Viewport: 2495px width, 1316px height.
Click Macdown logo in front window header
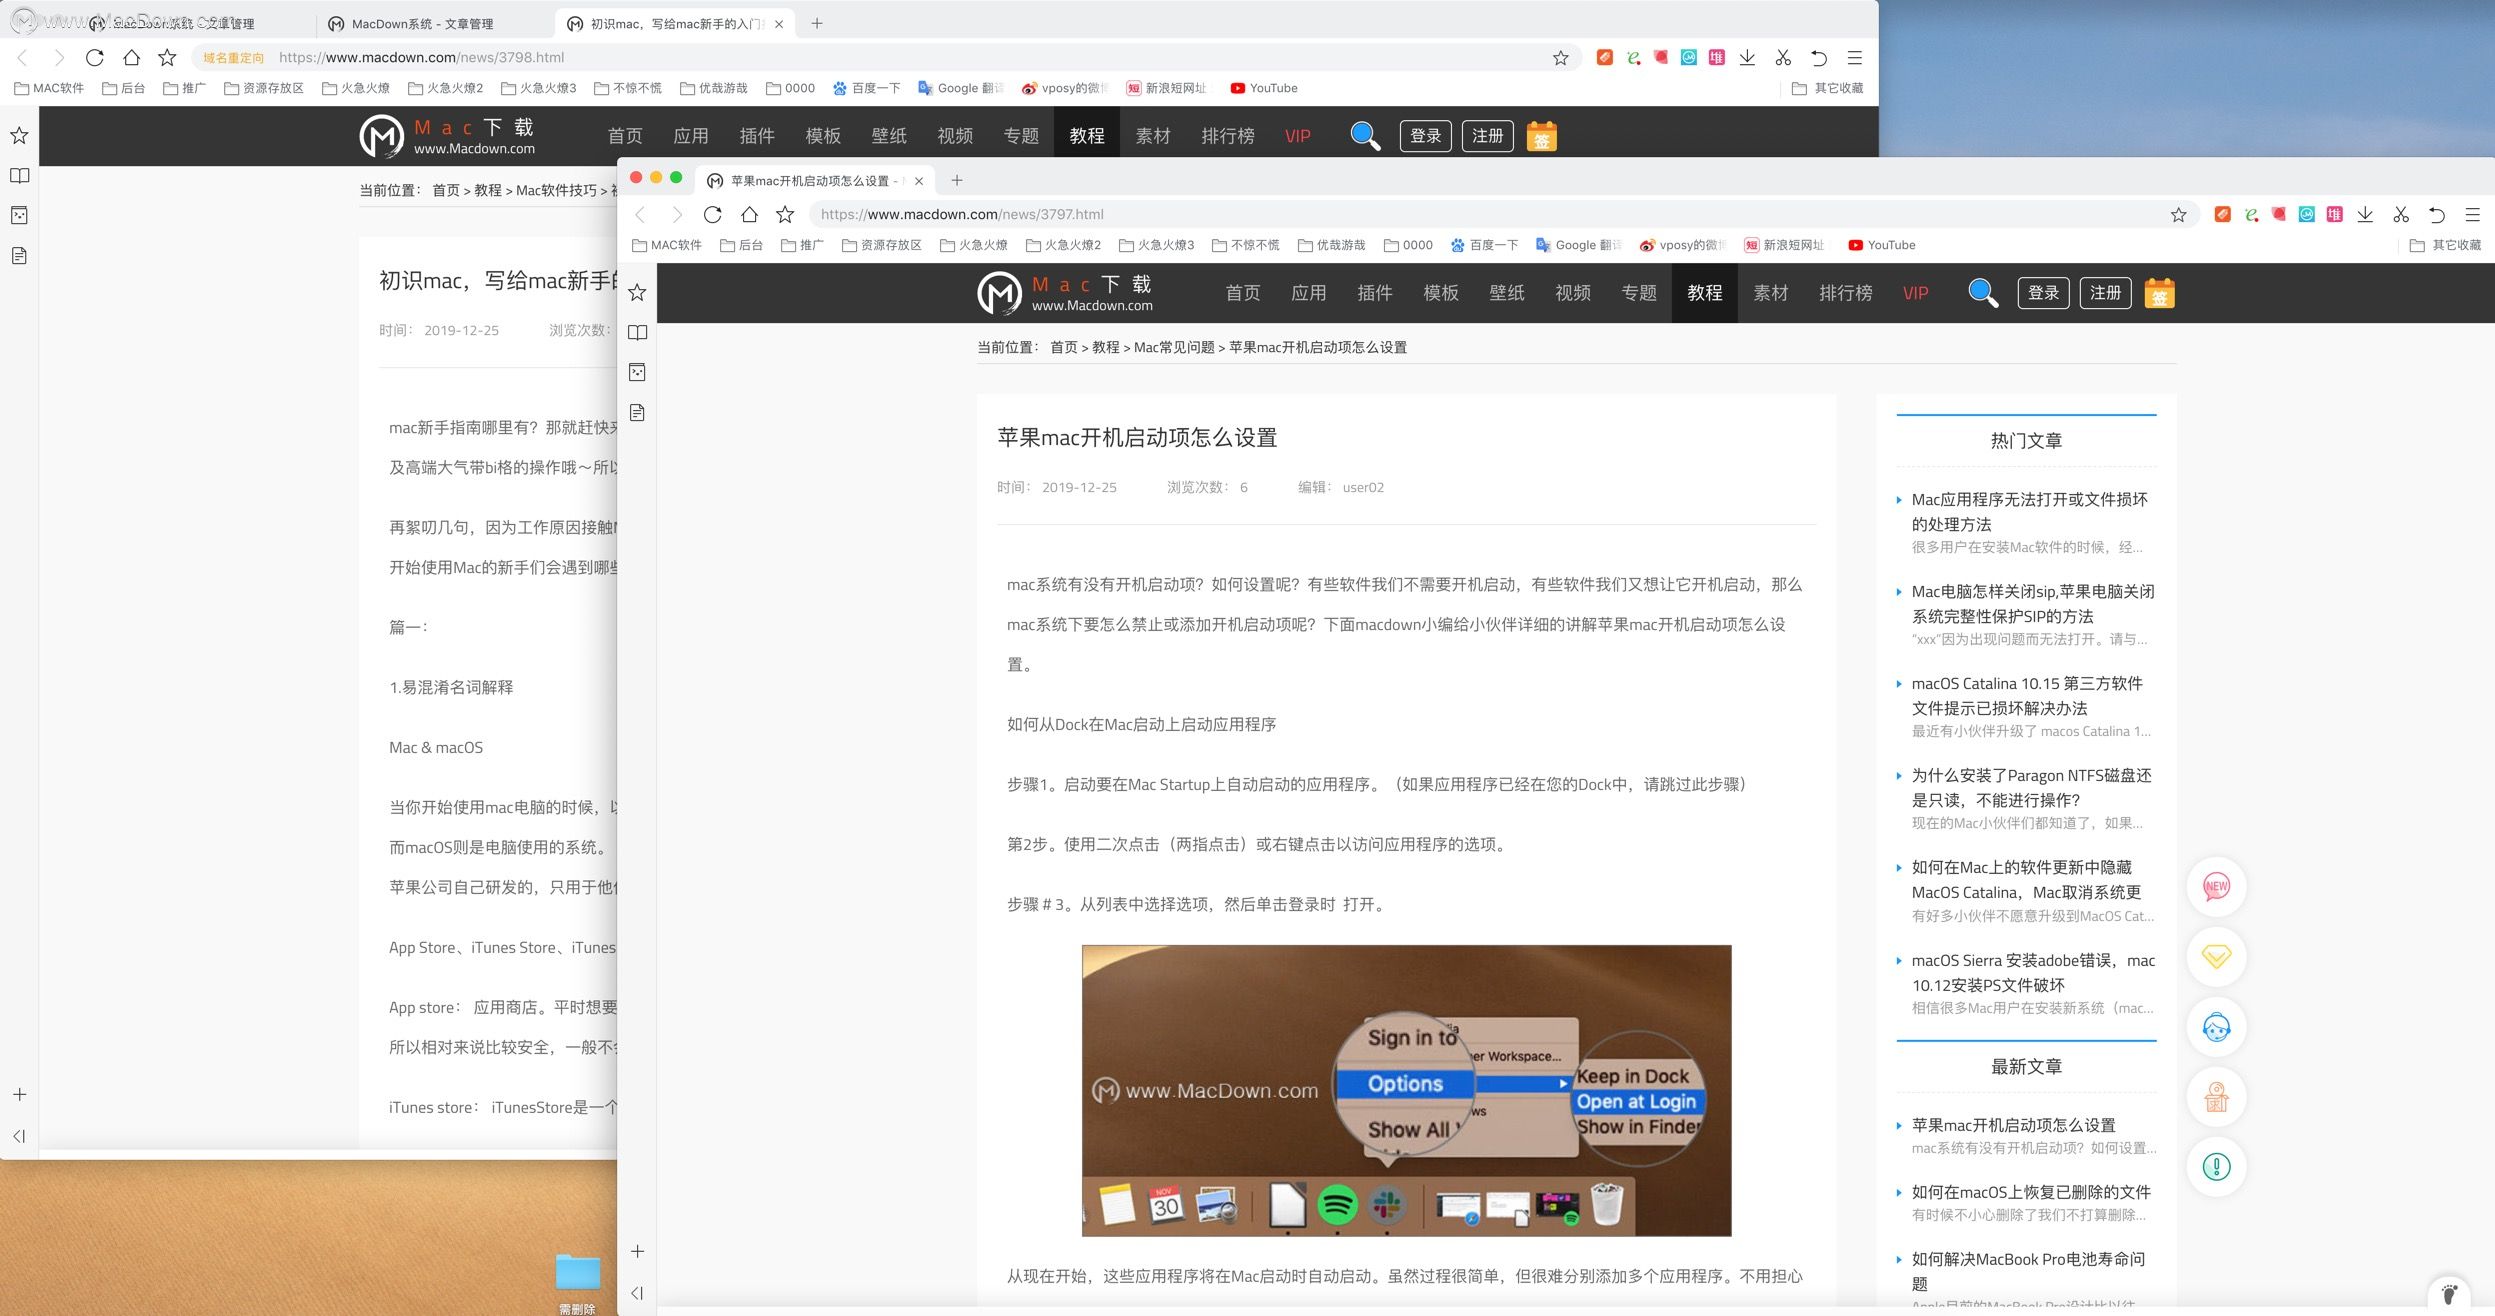[x=1065, y=293]
